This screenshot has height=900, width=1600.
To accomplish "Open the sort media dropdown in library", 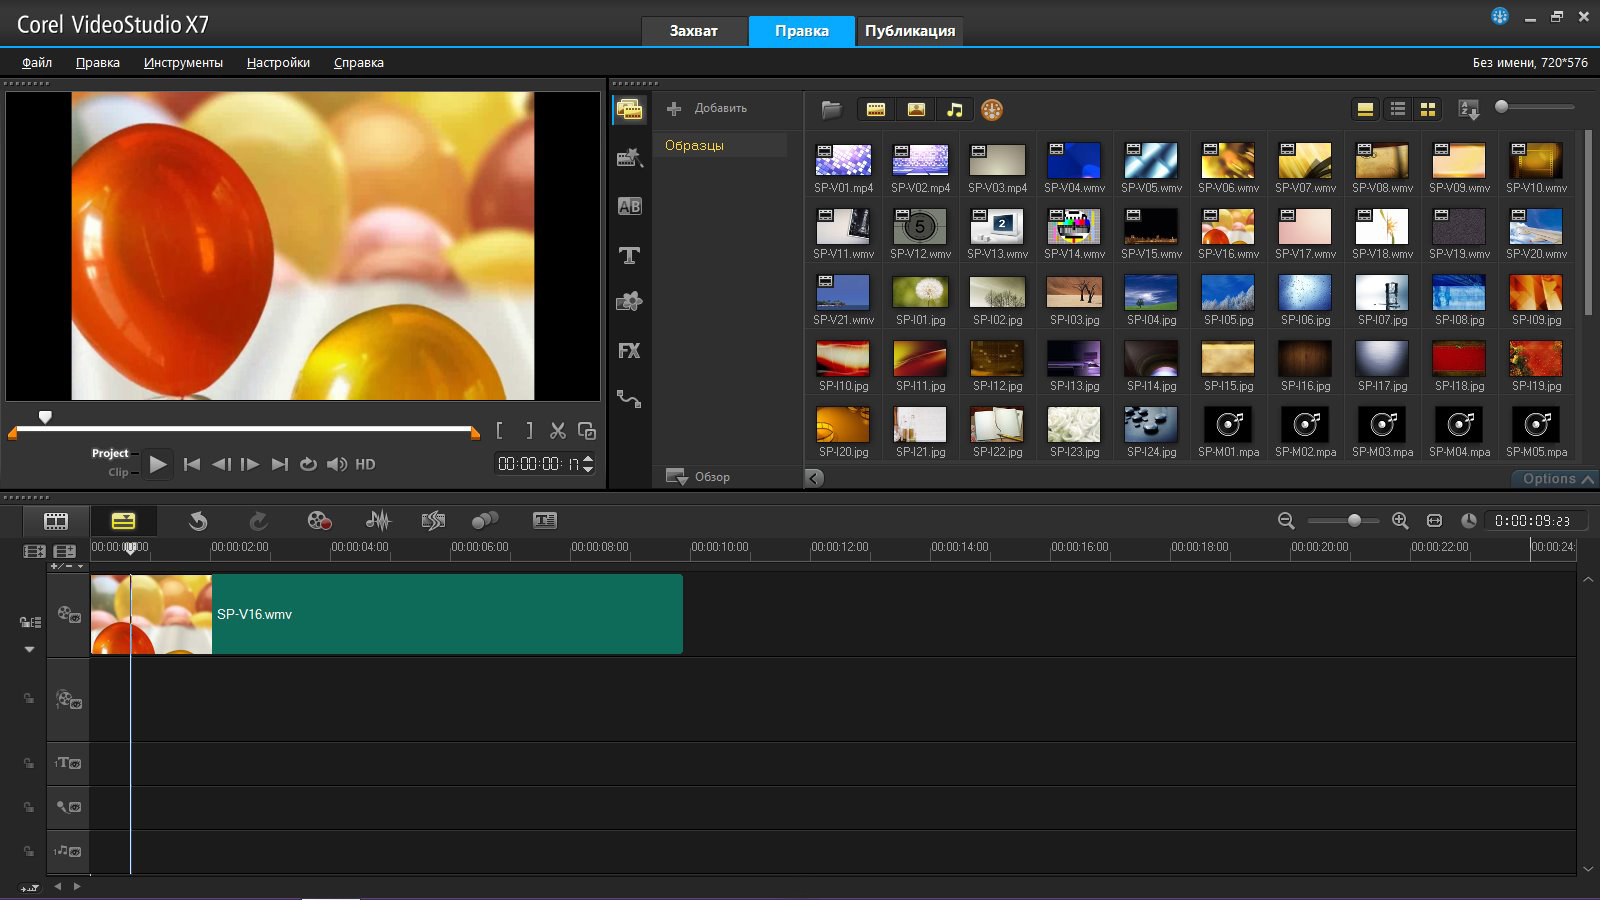I will [x=1469, y=110].
